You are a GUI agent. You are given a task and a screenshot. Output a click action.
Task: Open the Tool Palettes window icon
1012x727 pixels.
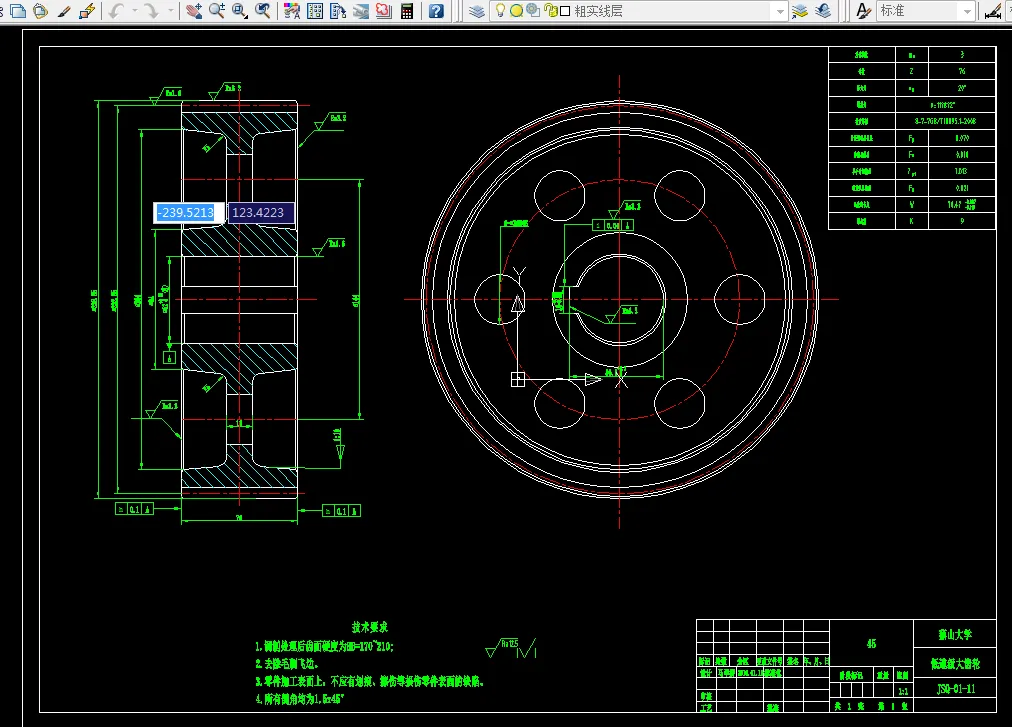(338, 11)
